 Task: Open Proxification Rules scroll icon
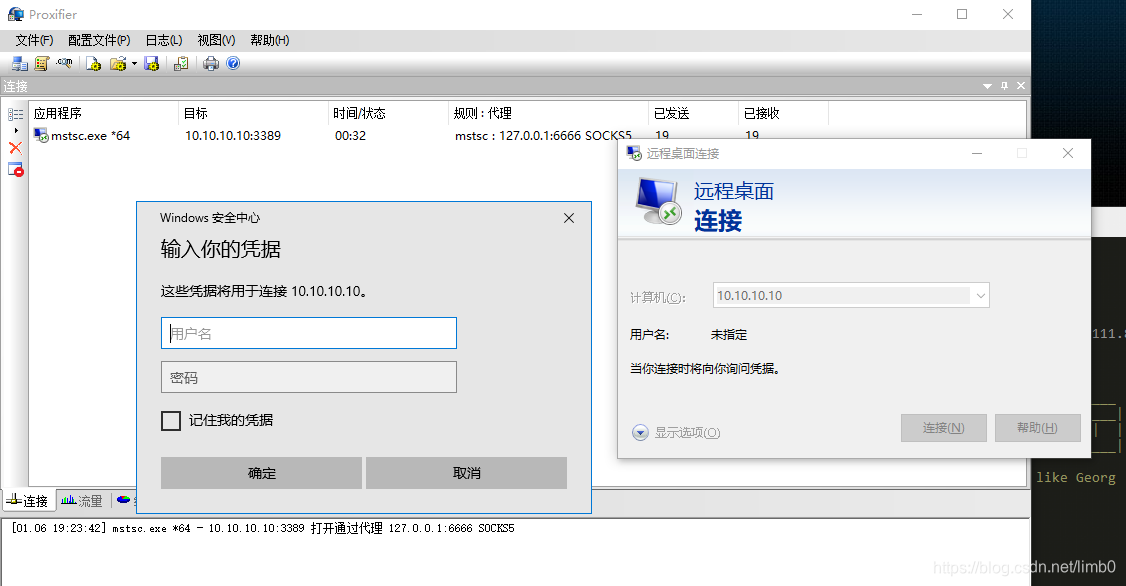(x=42, y=64)
